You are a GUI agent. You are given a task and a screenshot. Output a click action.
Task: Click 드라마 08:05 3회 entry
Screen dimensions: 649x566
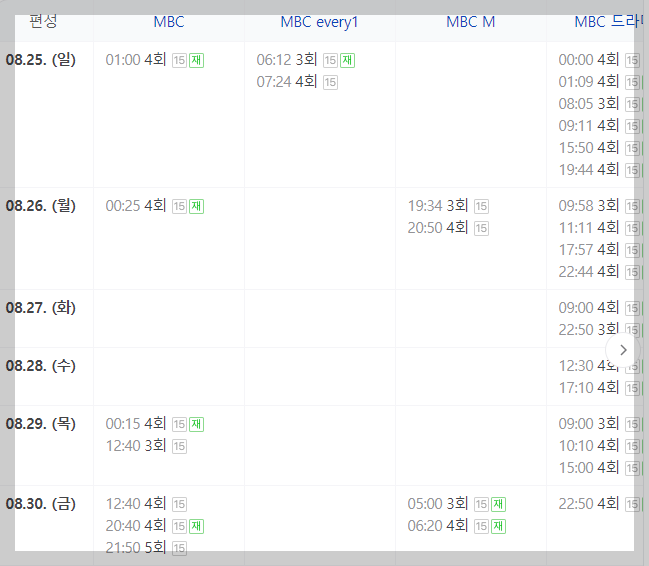pyautogui.click(x=589, y=104)
